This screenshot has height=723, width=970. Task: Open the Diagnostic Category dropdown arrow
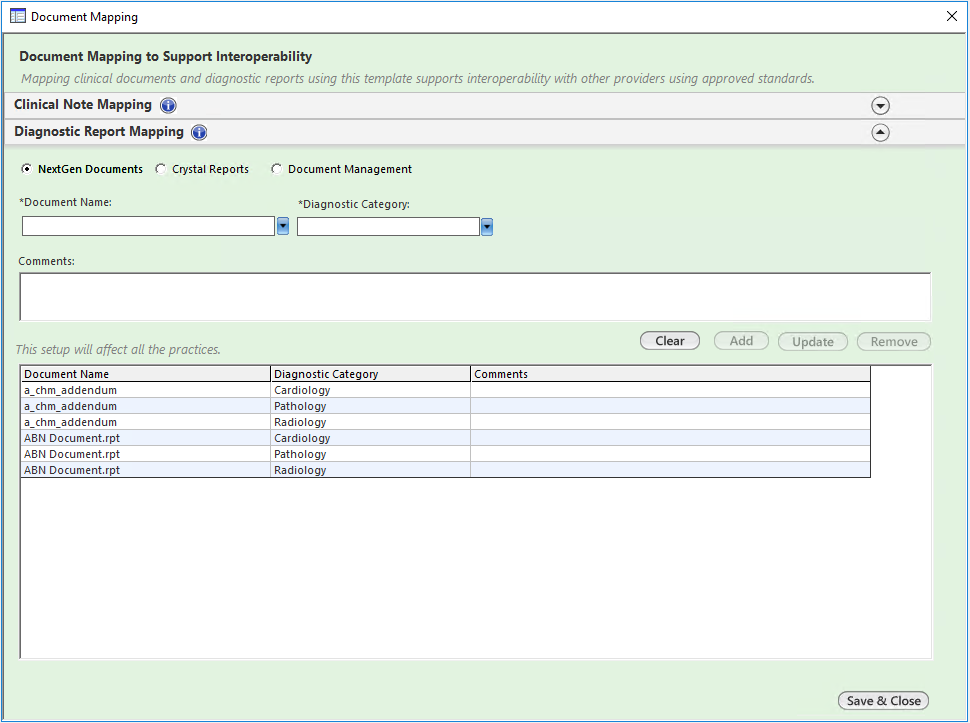click(487, 227)
